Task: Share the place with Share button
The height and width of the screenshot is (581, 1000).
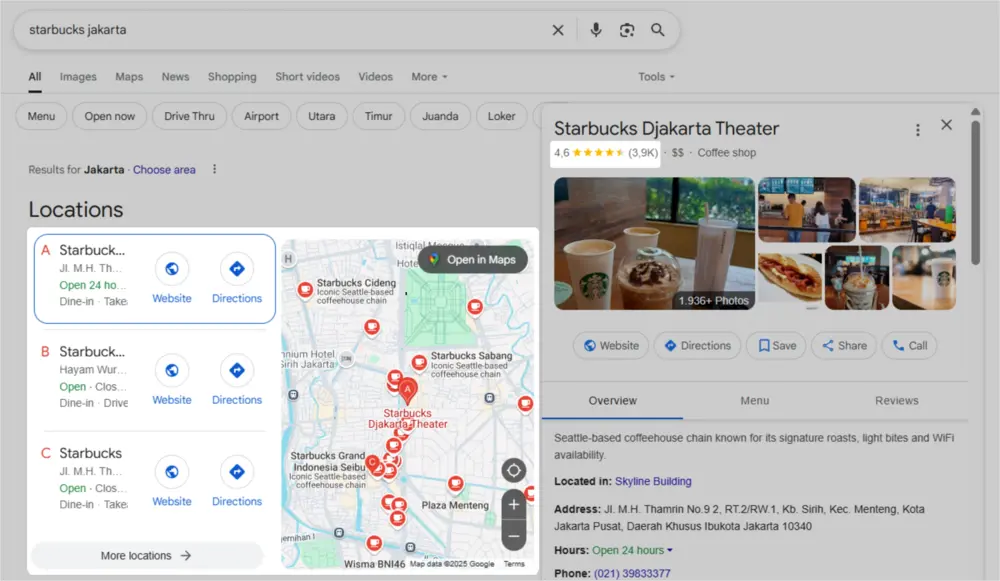Action: 844,346
